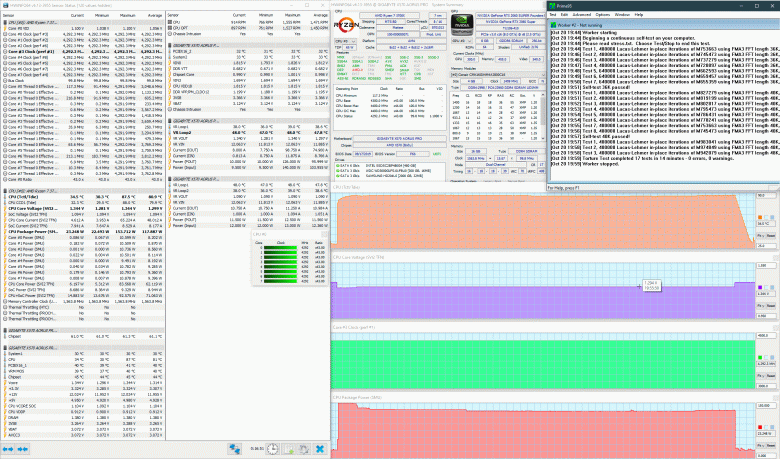Click the Maximum column header in left sensor panel
780x459 pixels.
(127, 15)
